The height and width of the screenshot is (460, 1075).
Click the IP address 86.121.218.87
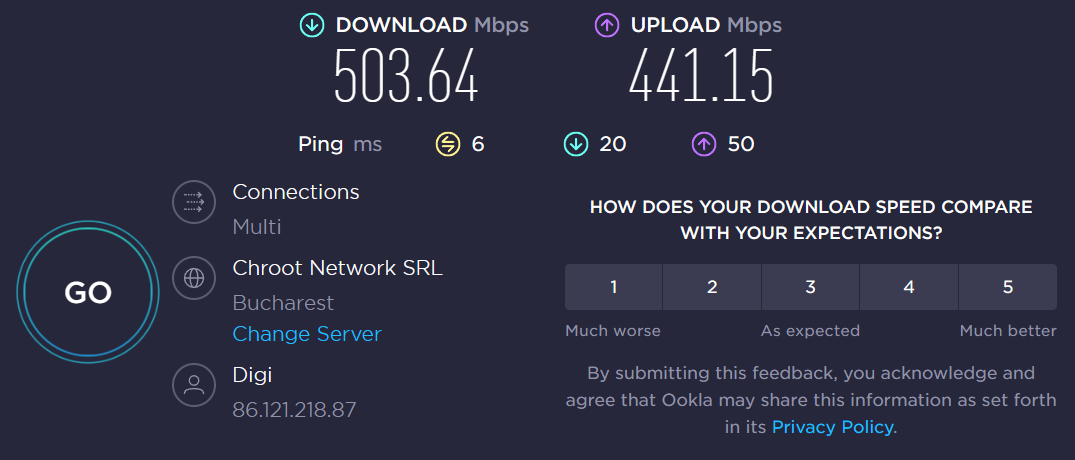click(294, 410)
